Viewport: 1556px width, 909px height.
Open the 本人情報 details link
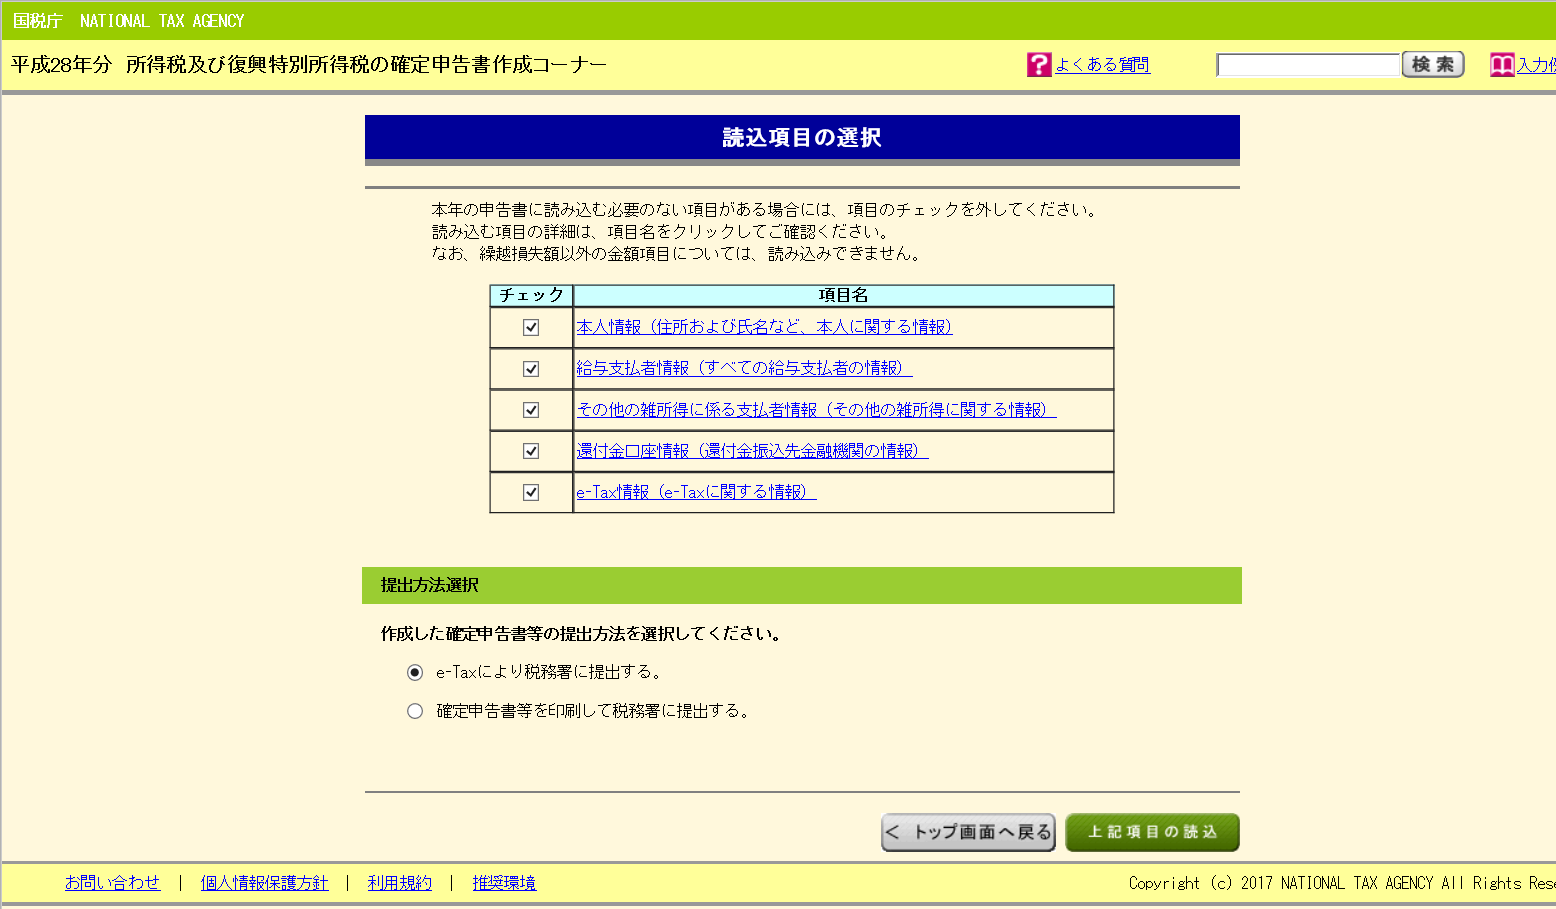tap(764, 327)
